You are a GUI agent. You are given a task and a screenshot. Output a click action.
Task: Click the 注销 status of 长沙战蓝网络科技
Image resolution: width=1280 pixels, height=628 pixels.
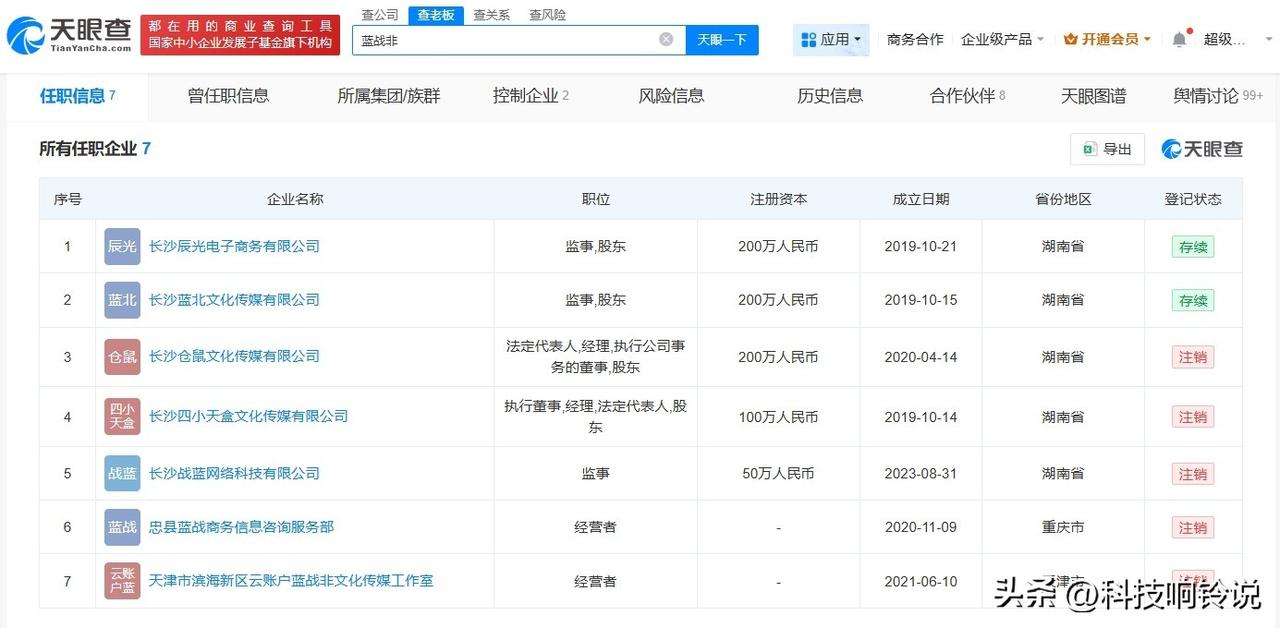click(1193, 474)
